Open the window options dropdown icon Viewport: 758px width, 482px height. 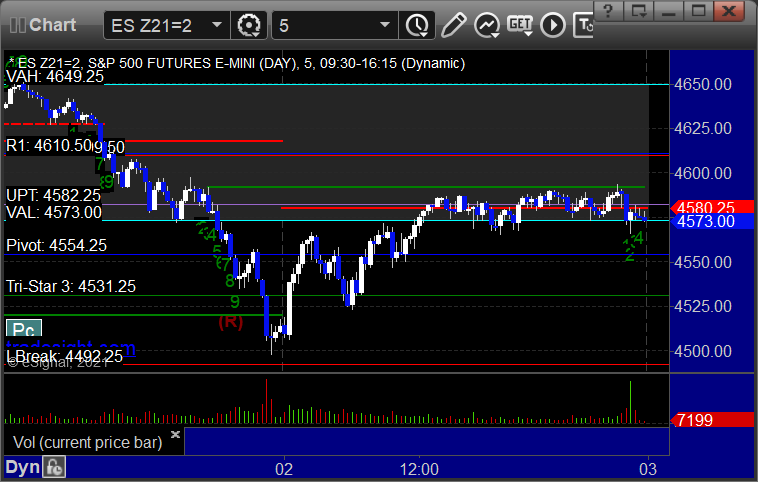(639, 11)
